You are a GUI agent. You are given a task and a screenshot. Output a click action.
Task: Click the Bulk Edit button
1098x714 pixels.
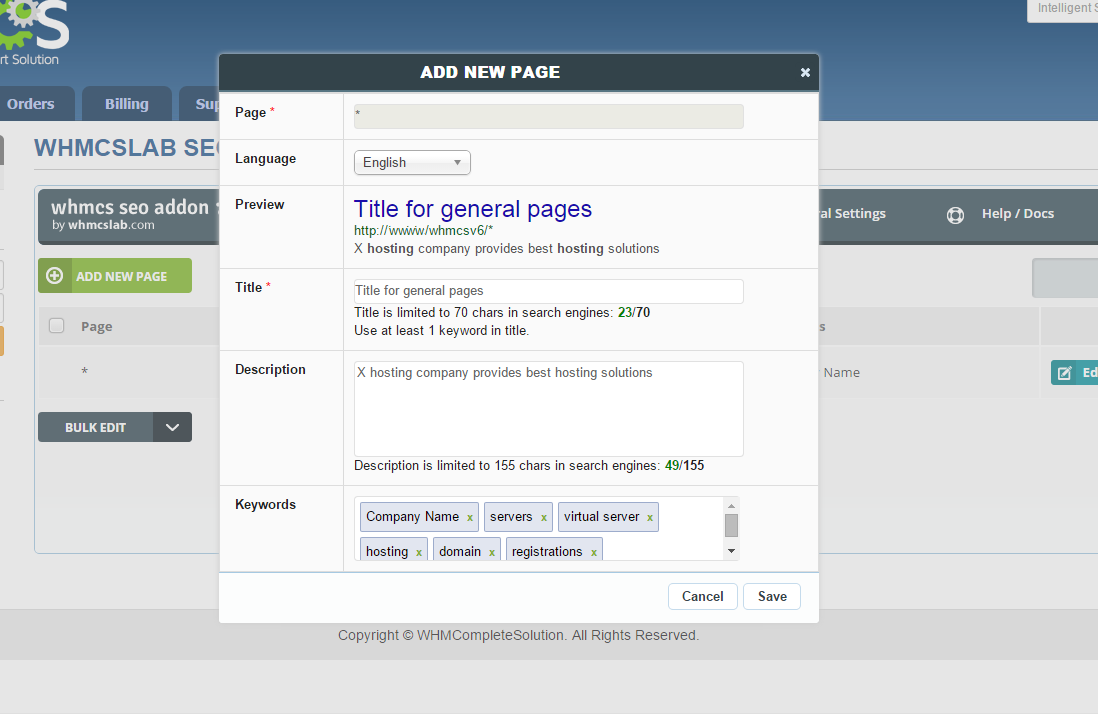point(95,427)
